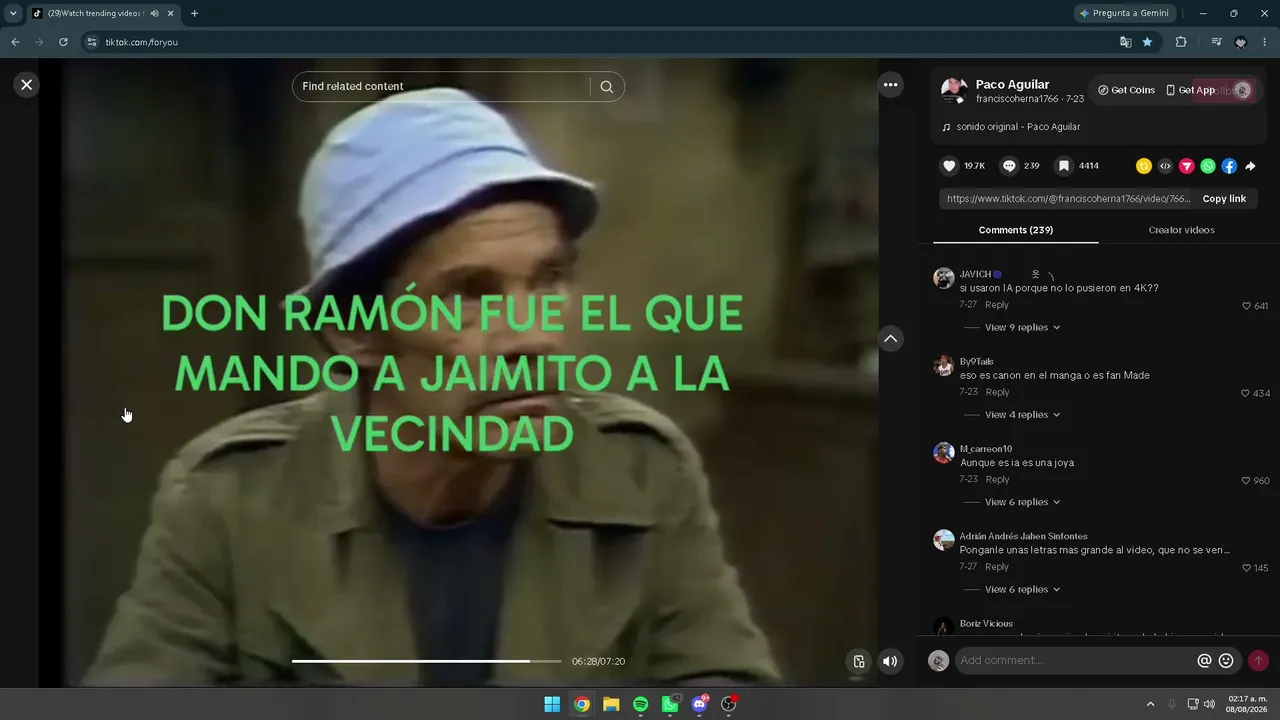
Task: Switch to the Comments (239) tab
Action: (x=1016, y=230)
